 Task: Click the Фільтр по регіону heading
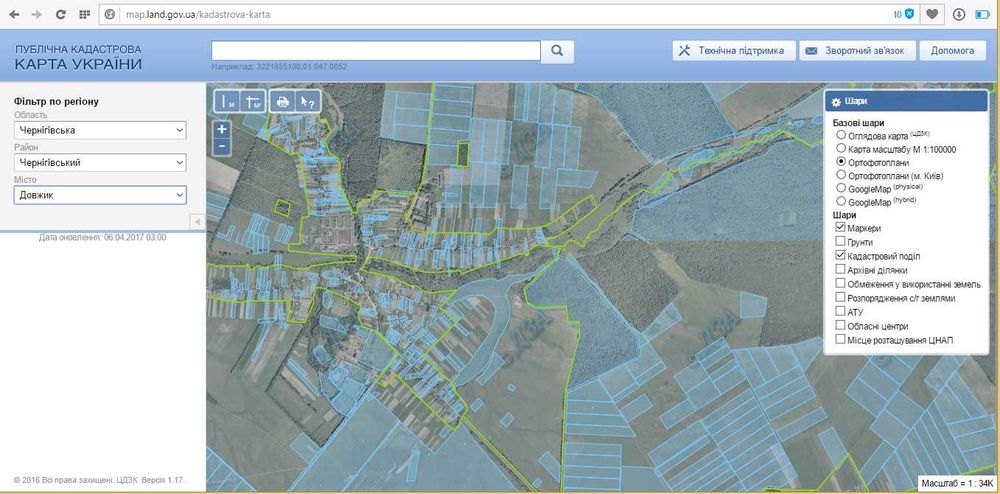pyautogui.click(x=57, y=101)
